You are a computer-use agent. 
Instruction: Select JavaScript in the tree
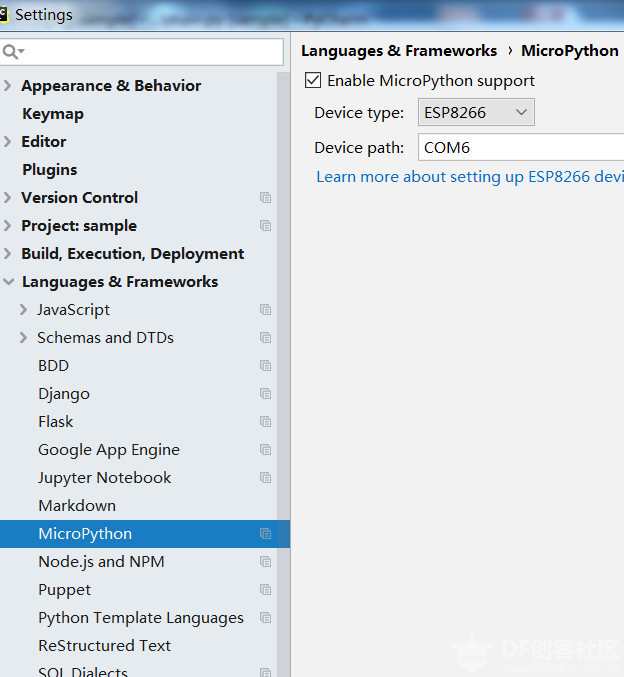pos(73,310)
